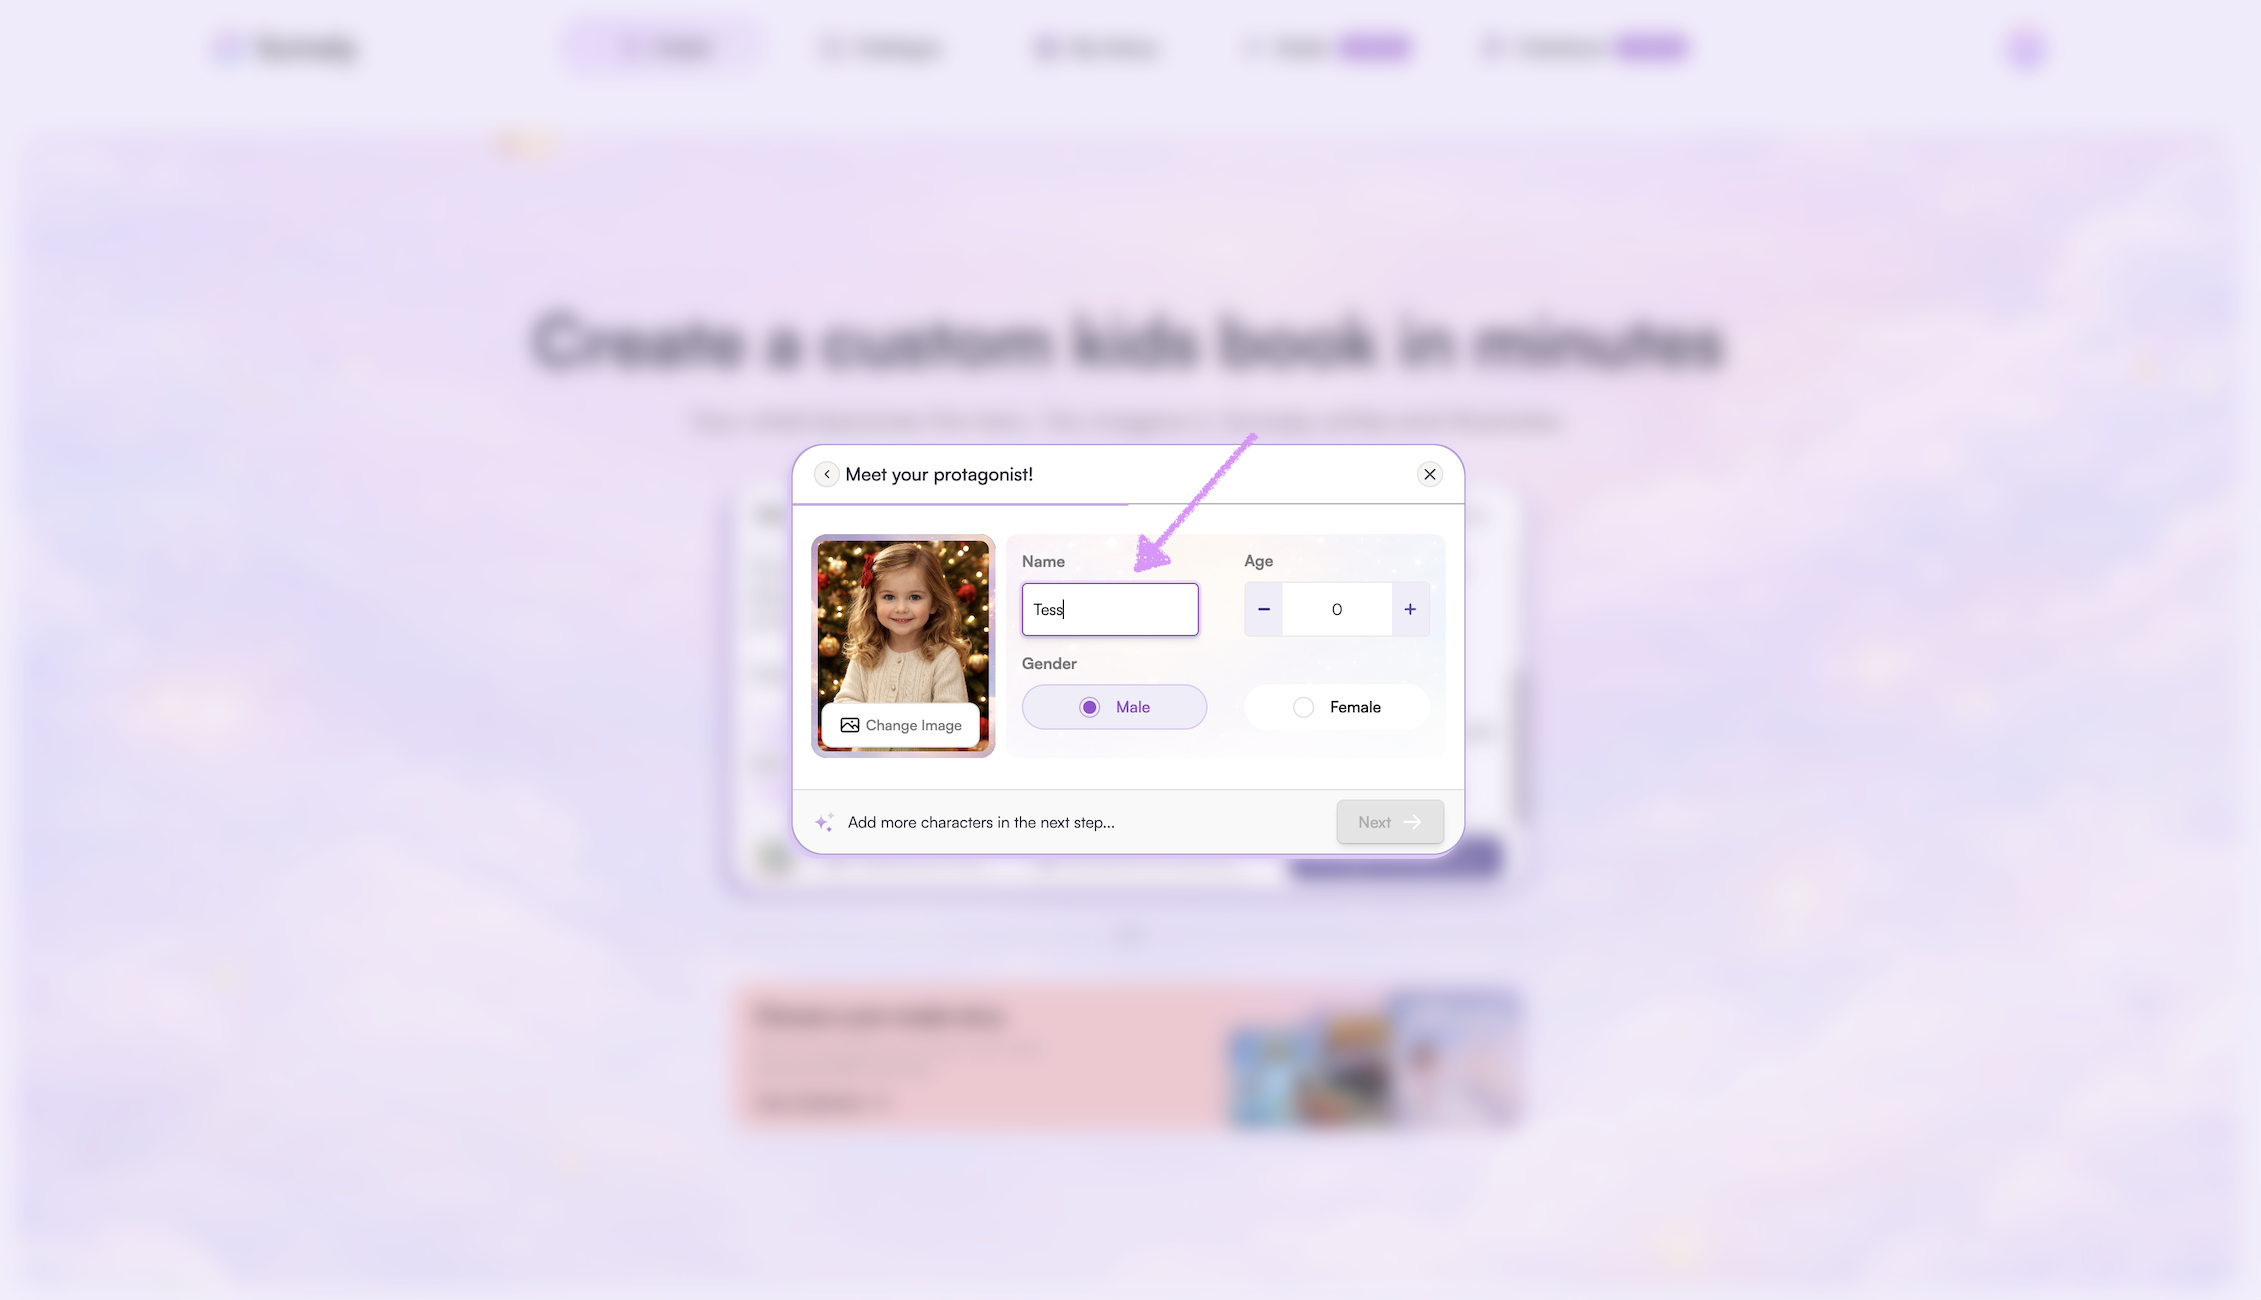Viewport: 2261px width, 1300px height.
Task: Click the Add more characters text
Action: coord(981,822)
